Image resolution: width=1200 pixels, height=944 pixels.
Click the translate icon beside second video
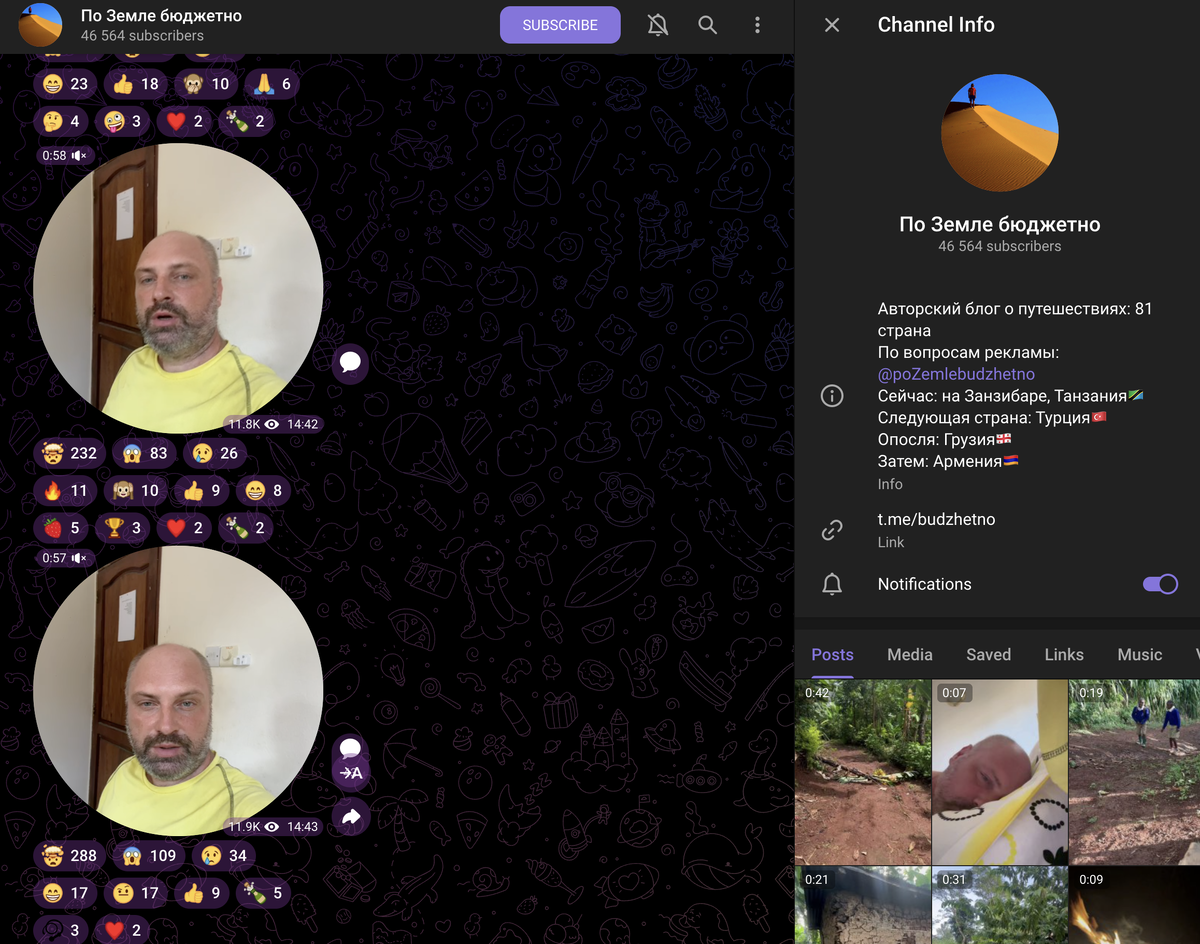350,773
